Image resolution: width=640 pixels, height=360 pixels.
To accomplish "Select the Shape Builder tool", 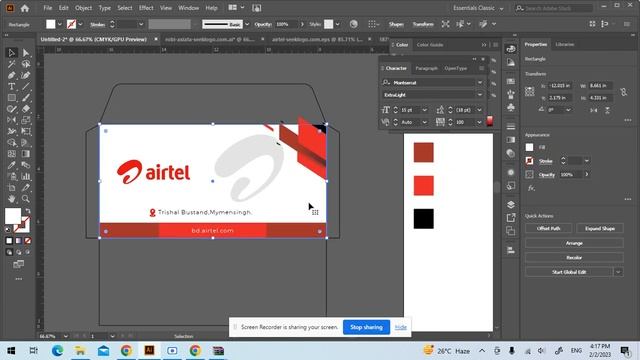I will (x=11, y=142).
